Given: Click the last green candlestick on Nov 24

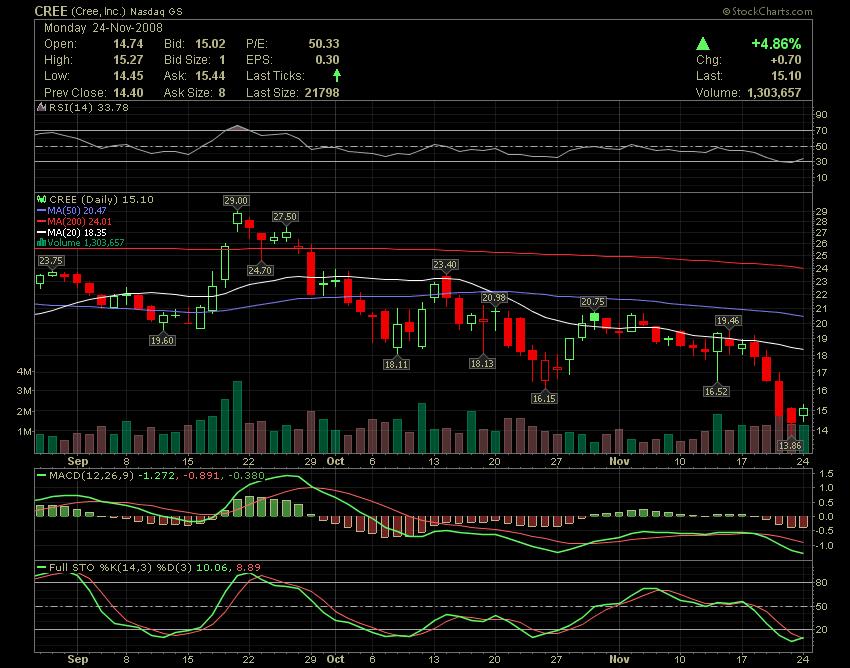Looking at the screenshot, I should (803, 412).
